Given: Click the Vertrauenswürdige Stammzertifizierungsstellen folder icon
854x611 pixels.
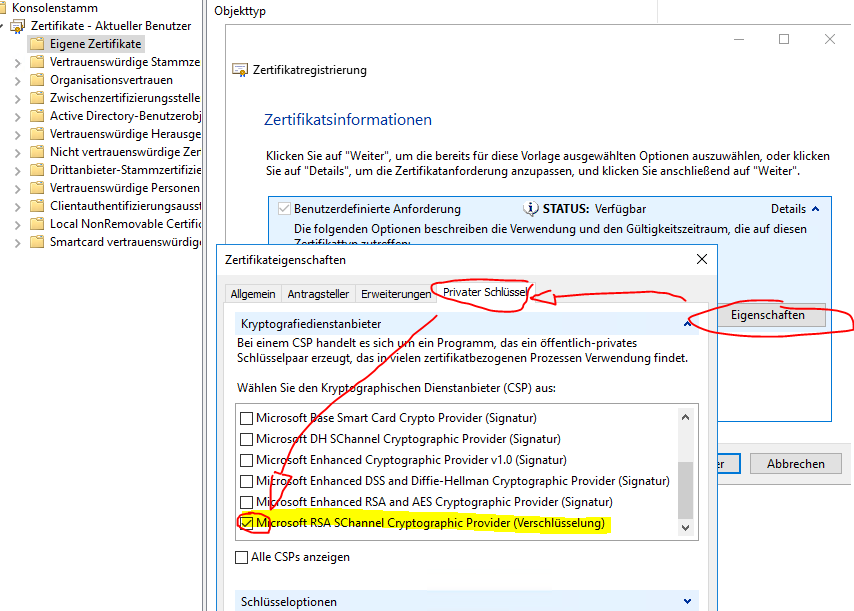Looking at the screenshot, I should [36, 62].
